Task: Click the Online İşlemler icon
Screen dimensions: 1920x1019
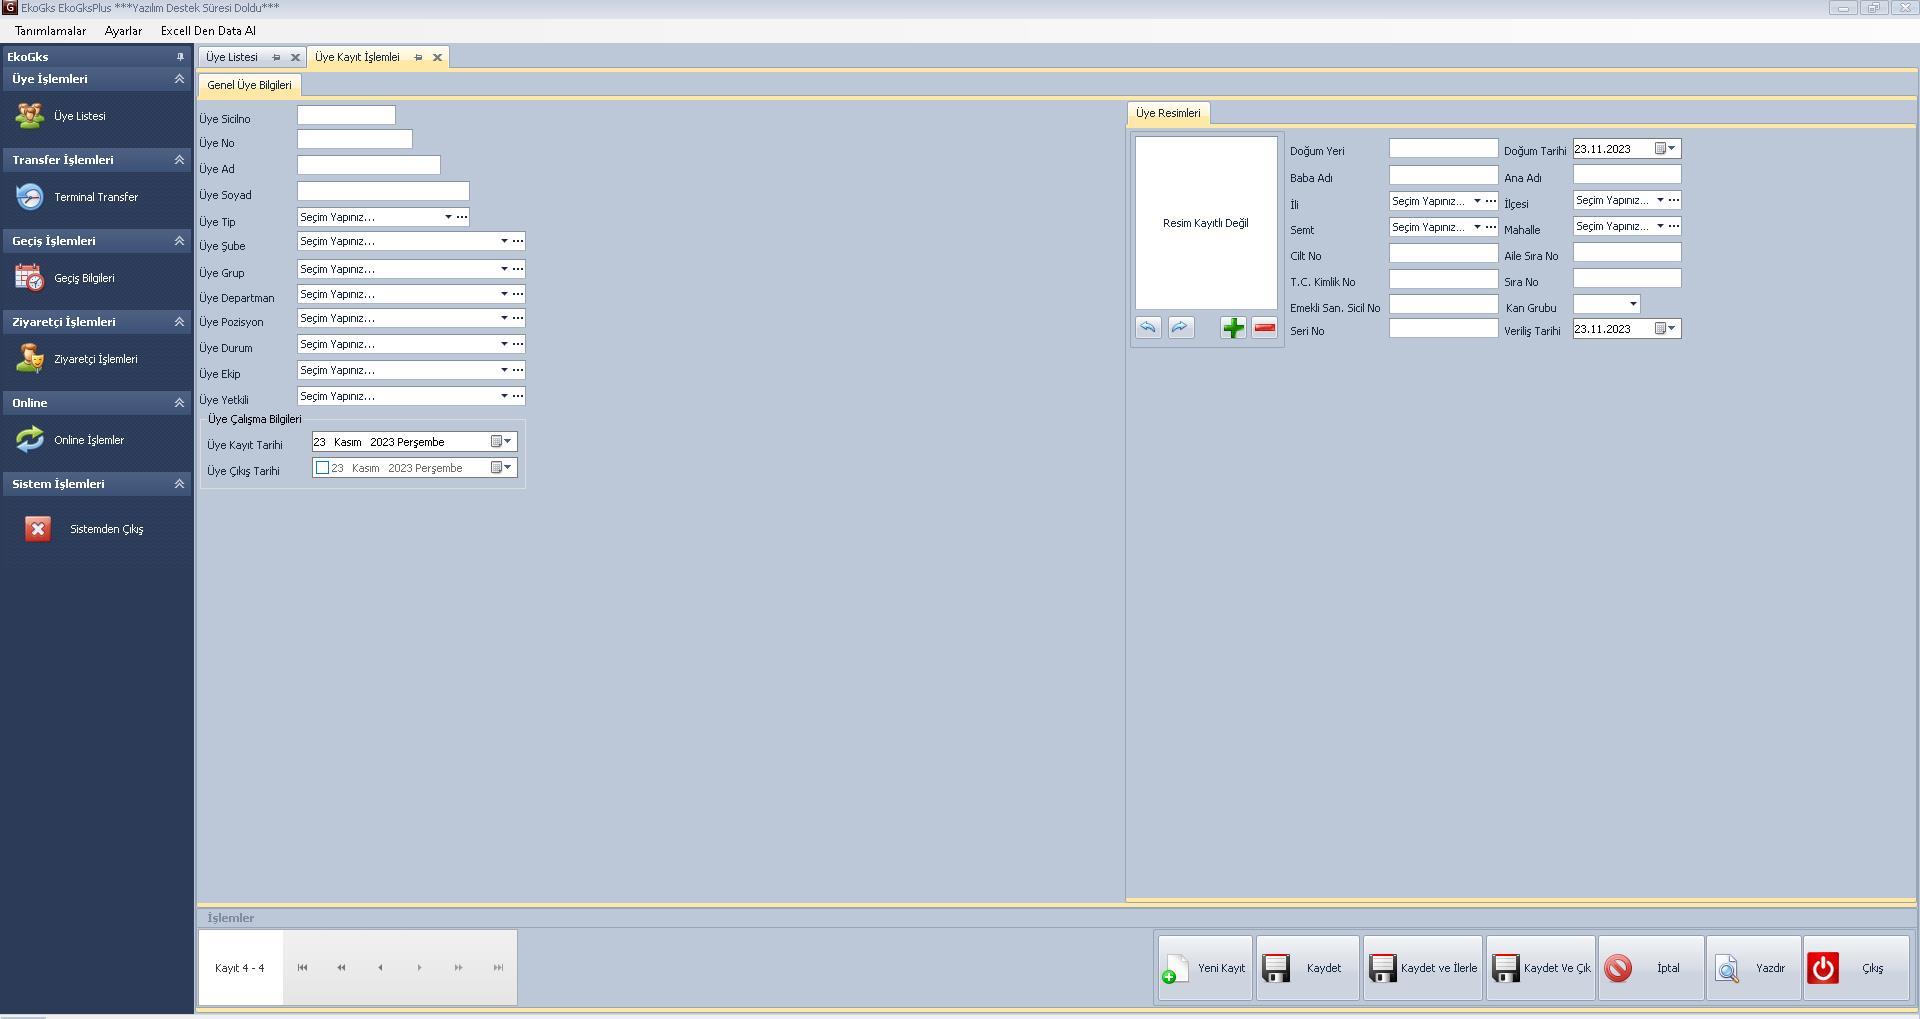Action: [30, 440]
